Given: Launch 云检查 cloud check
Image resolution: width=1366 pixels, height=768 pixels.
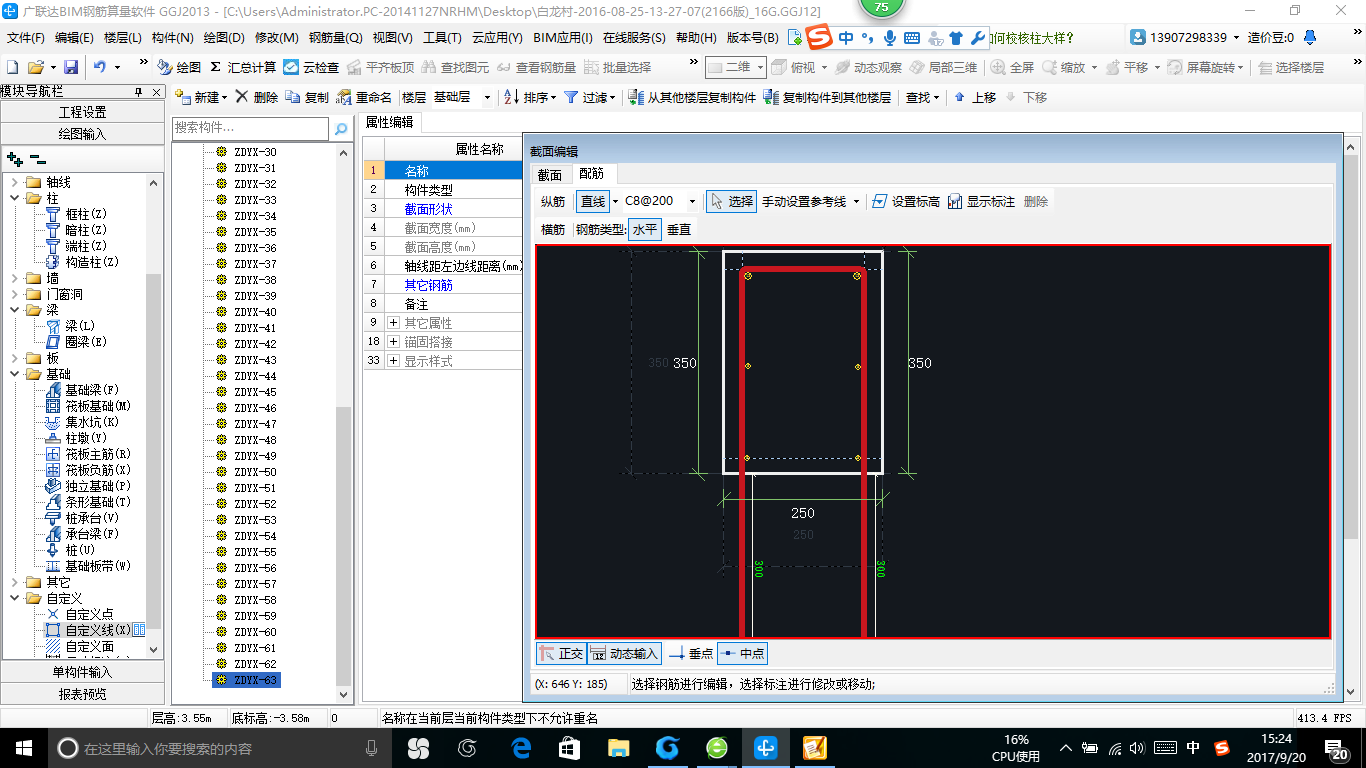Looking at the screenshot, I should point(311,67).
